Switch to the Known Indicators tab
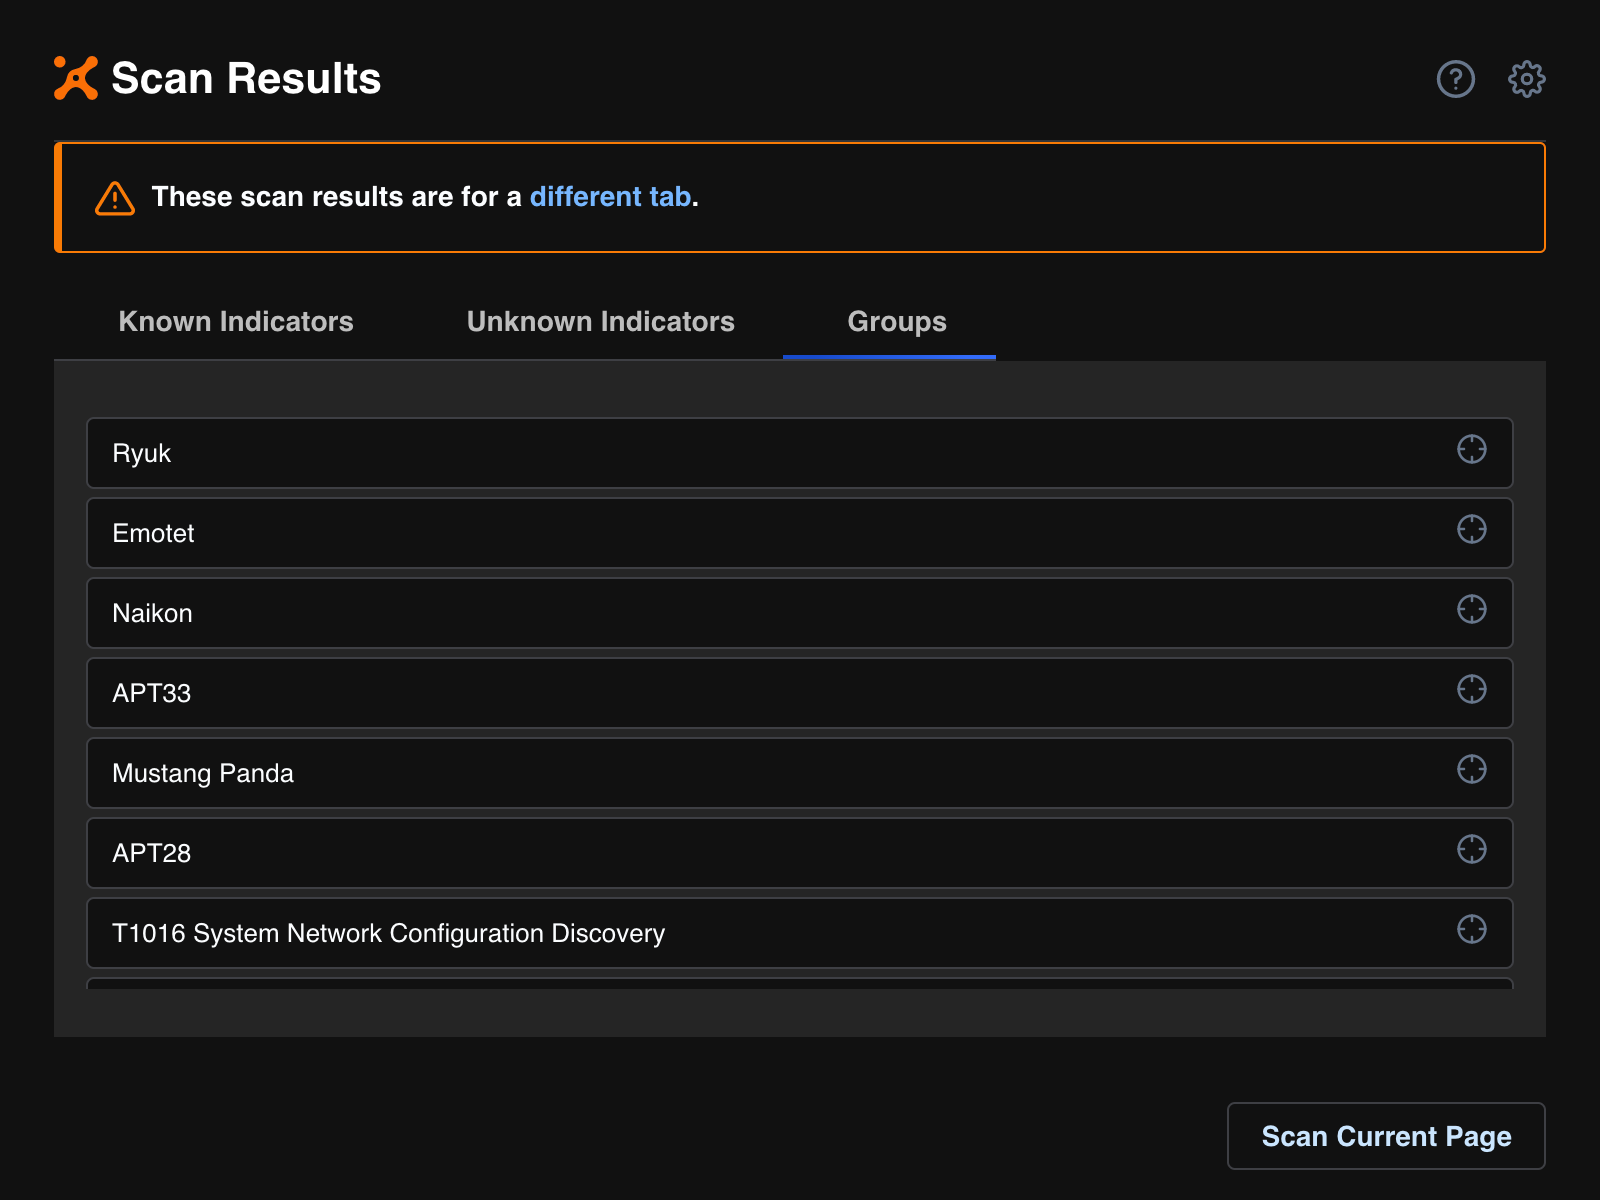Screen dimensions: 1600x1200 (x=236, y=322)
